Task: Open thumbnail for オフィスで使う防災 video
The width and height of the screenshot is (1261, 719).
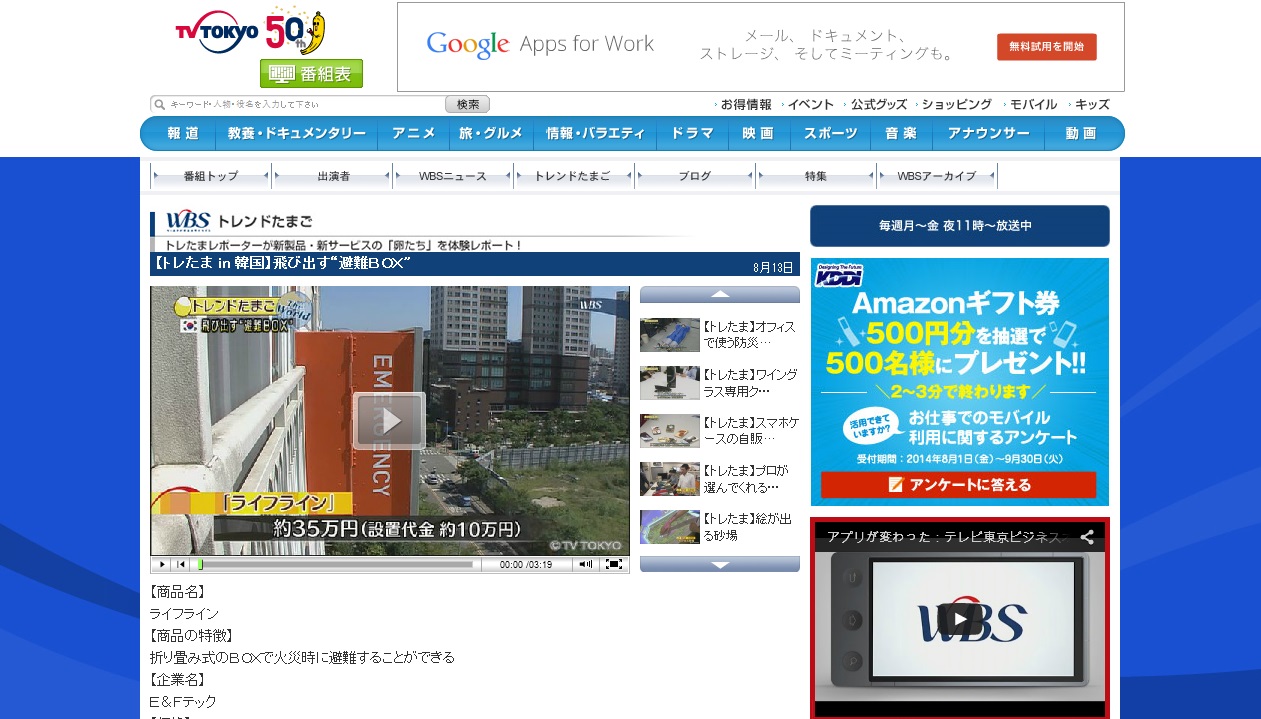Action: point(669,335)
